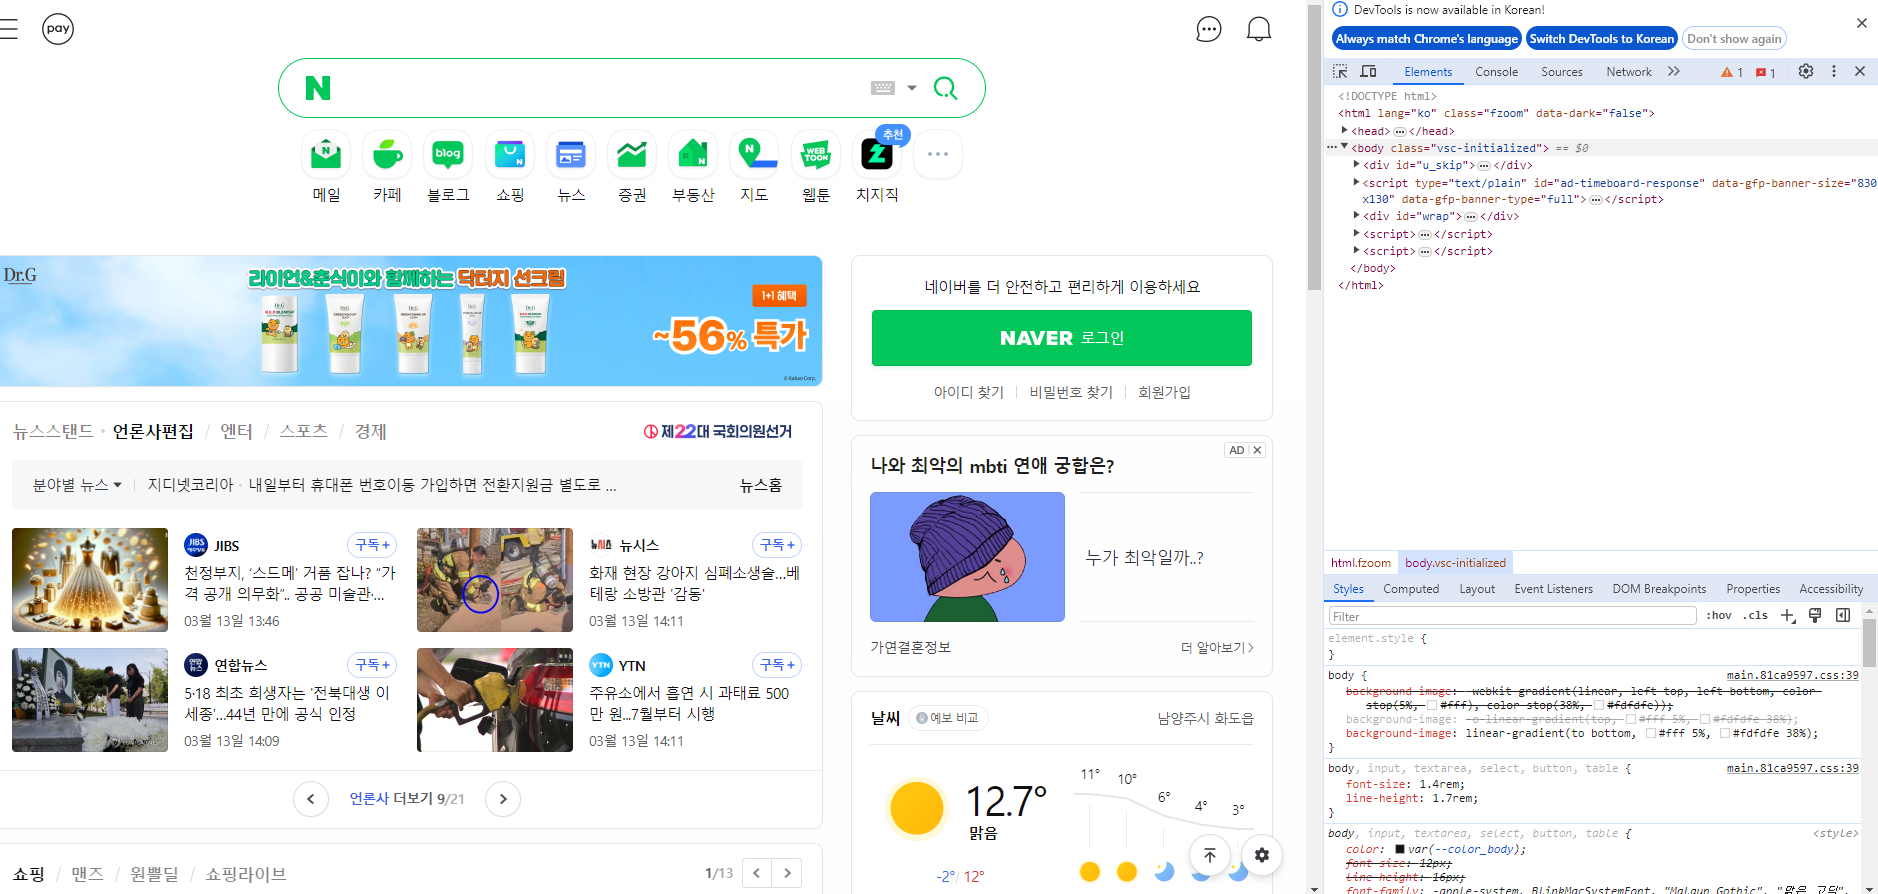Screen dimensions: 1878x894
Task: Click the green search magnifier icon
Action: [945, 88]
